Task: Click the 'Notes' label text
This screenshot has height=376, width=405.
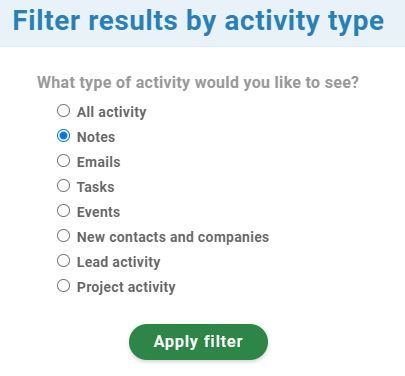Action: (x=96, y=137)
